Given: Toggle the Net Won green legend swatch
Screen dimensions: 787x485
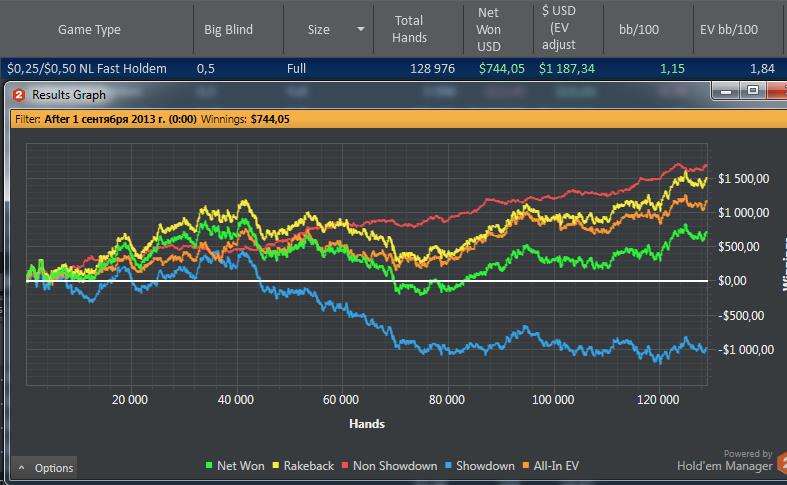Looking at the screenshot, I should pos(209,466).
